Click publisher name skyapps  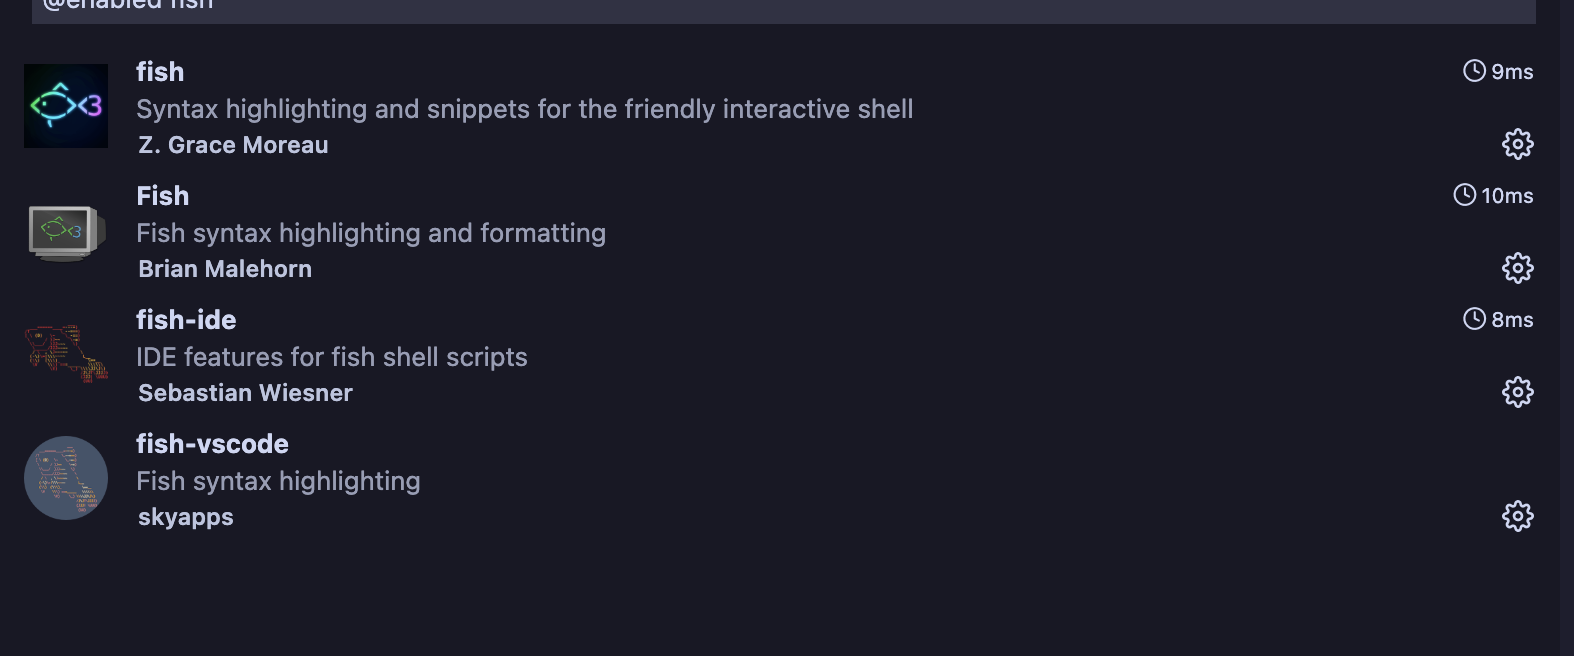(x=185, y=517)
